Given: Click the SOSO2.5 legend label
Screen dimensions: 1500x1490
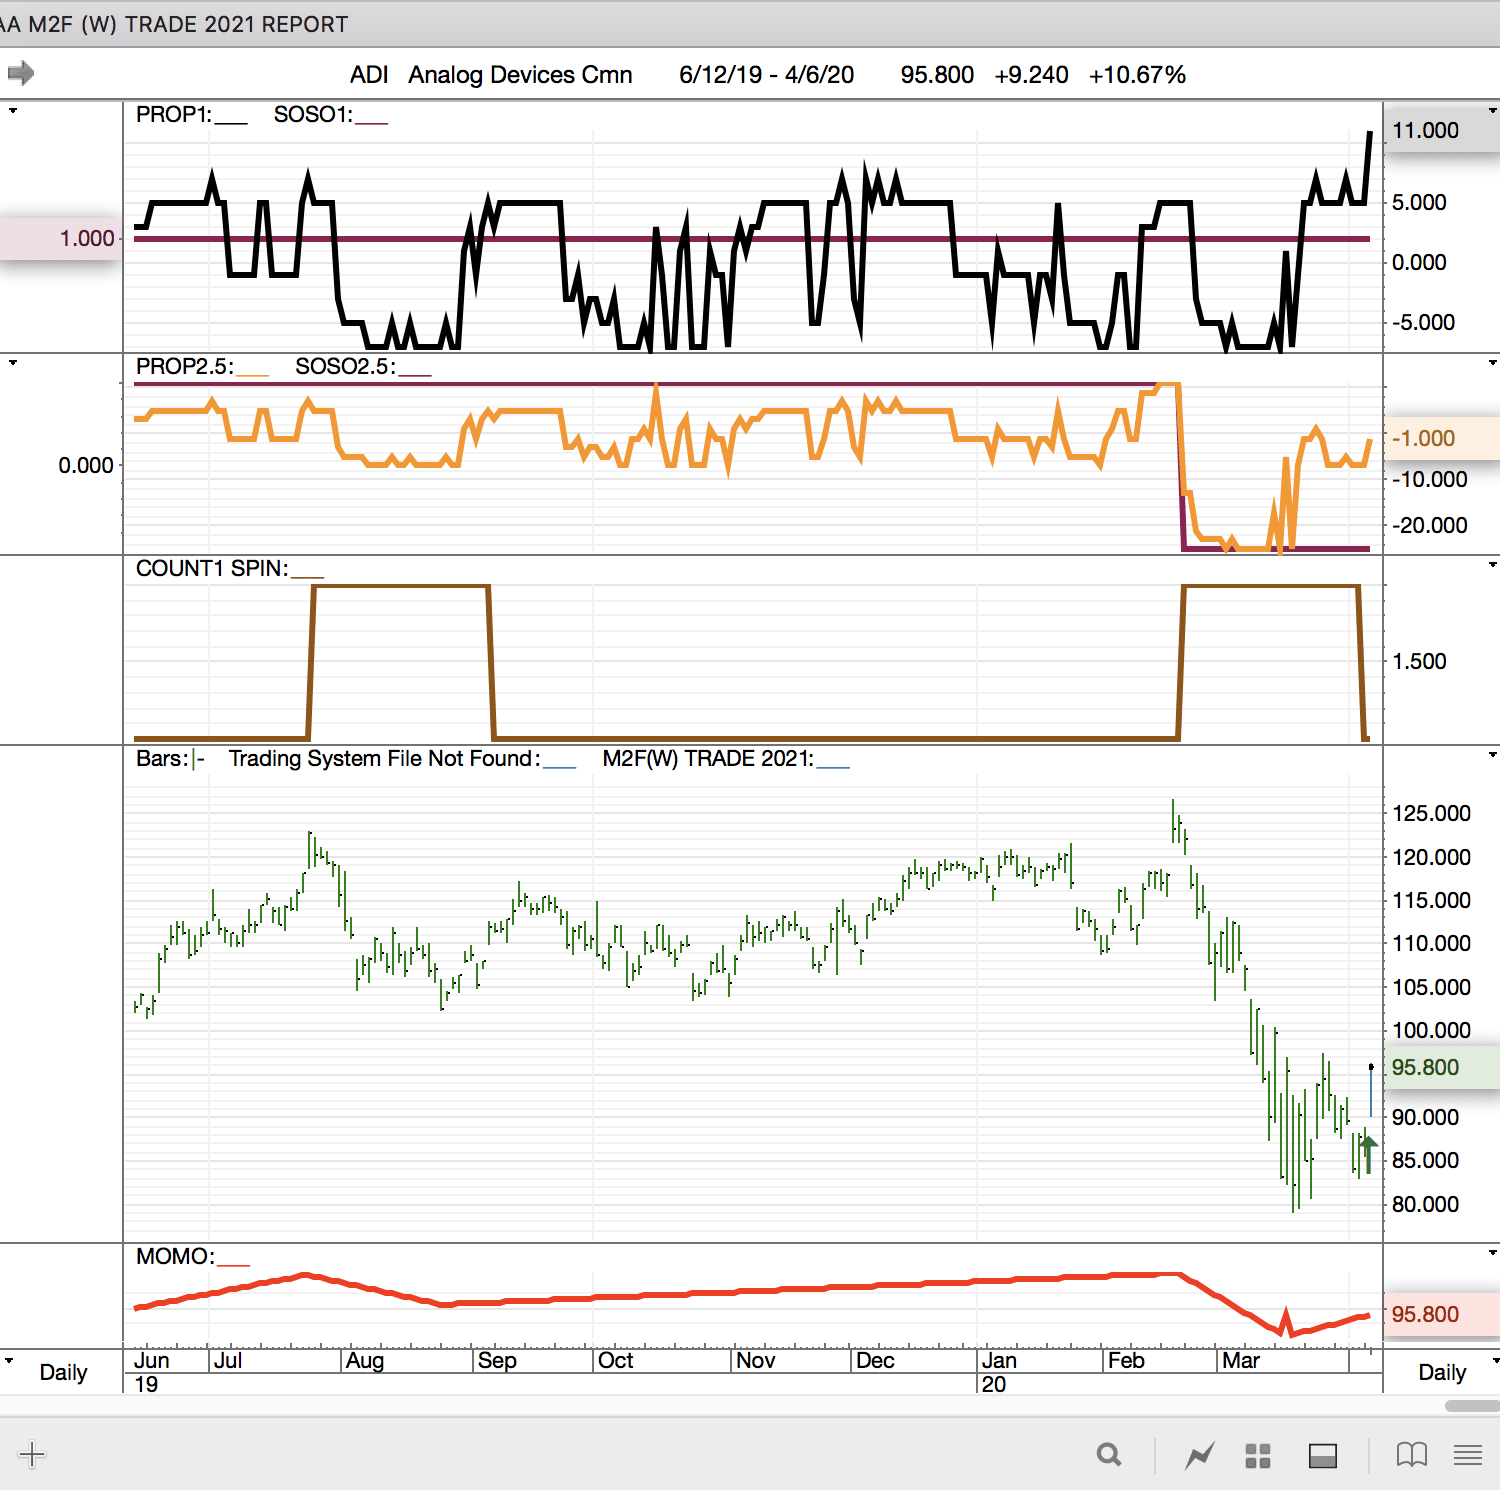Looking at the screenshot, I should click(345, 366).
